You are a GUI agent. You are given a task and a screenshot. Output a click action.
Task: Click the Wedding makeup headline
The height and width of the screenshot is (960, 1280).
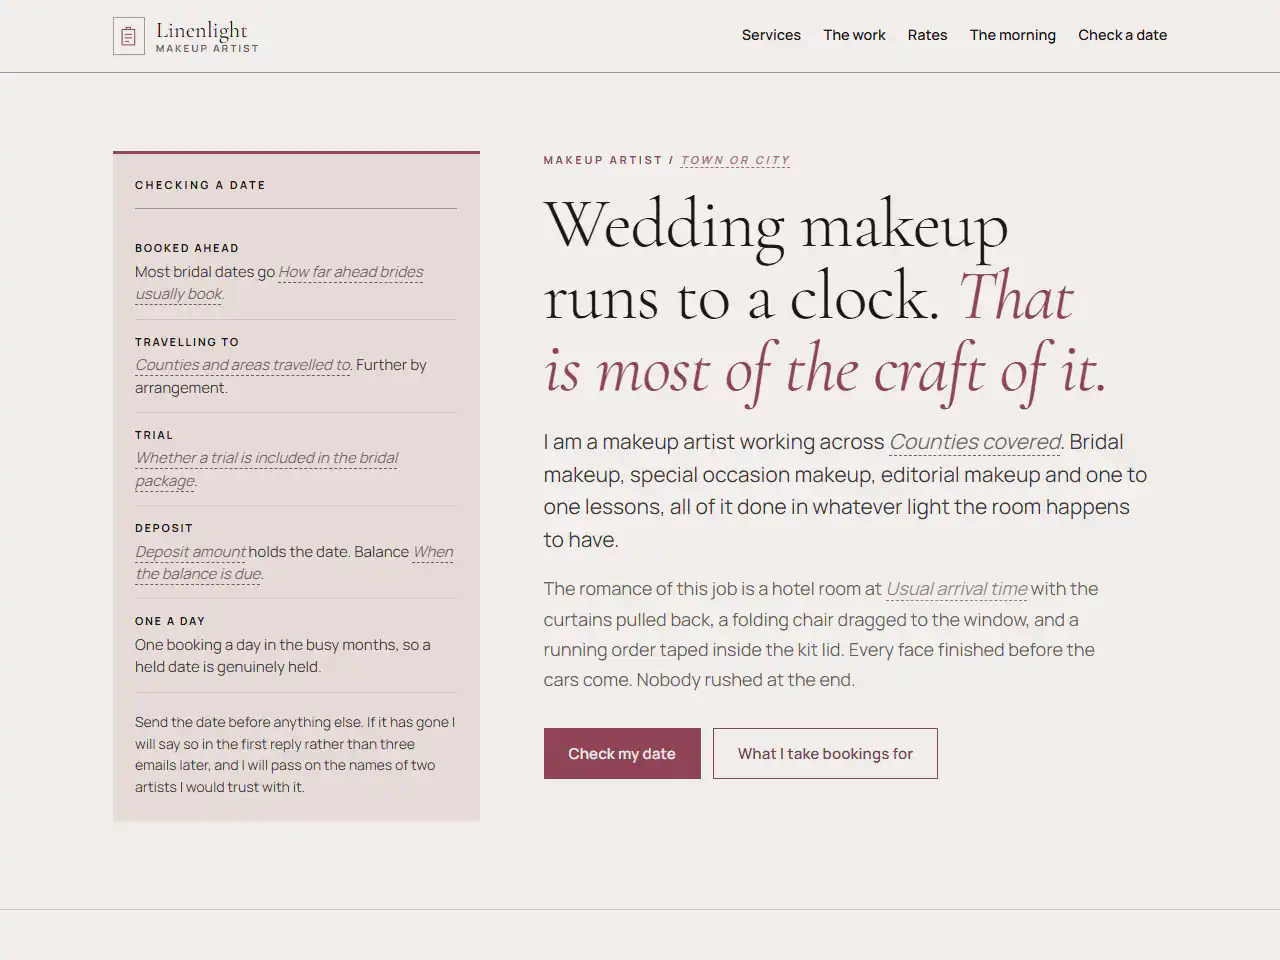[826, 298]
